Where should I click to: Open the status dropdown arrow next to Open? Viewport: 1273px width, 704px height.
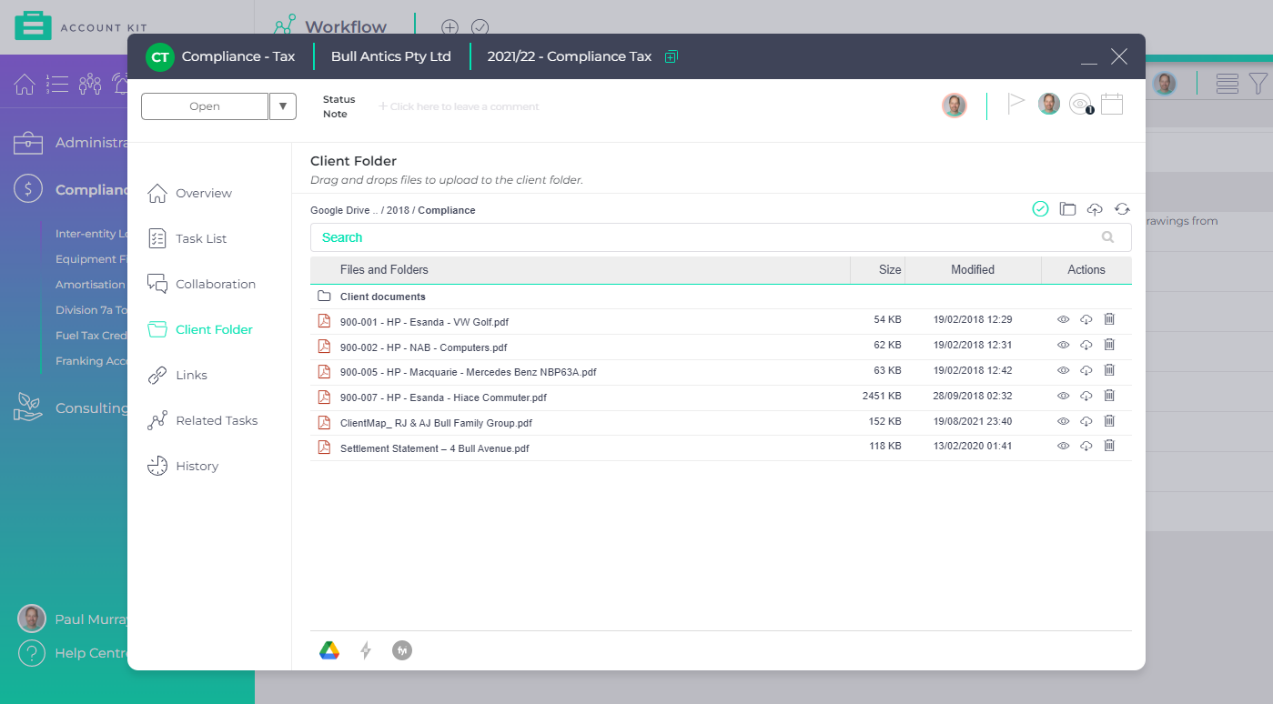[x=283, y=106]
